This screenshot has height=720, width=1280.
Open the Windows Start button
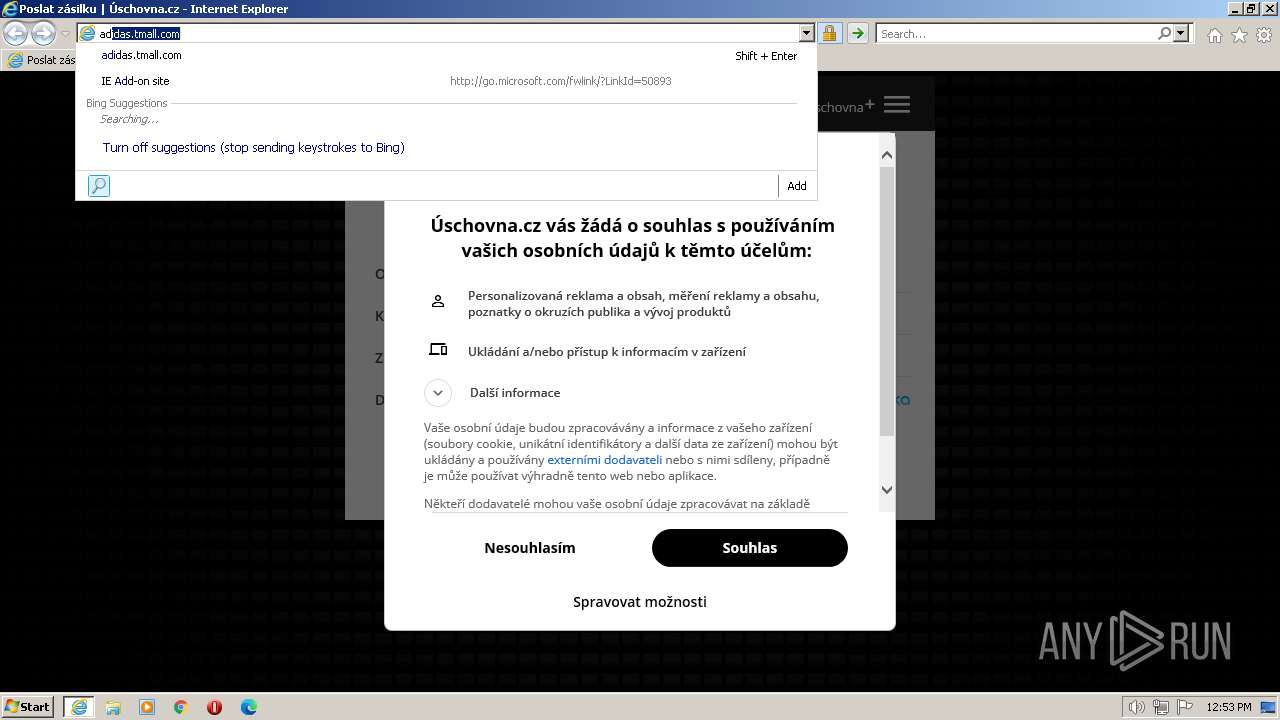pos(28,707)
